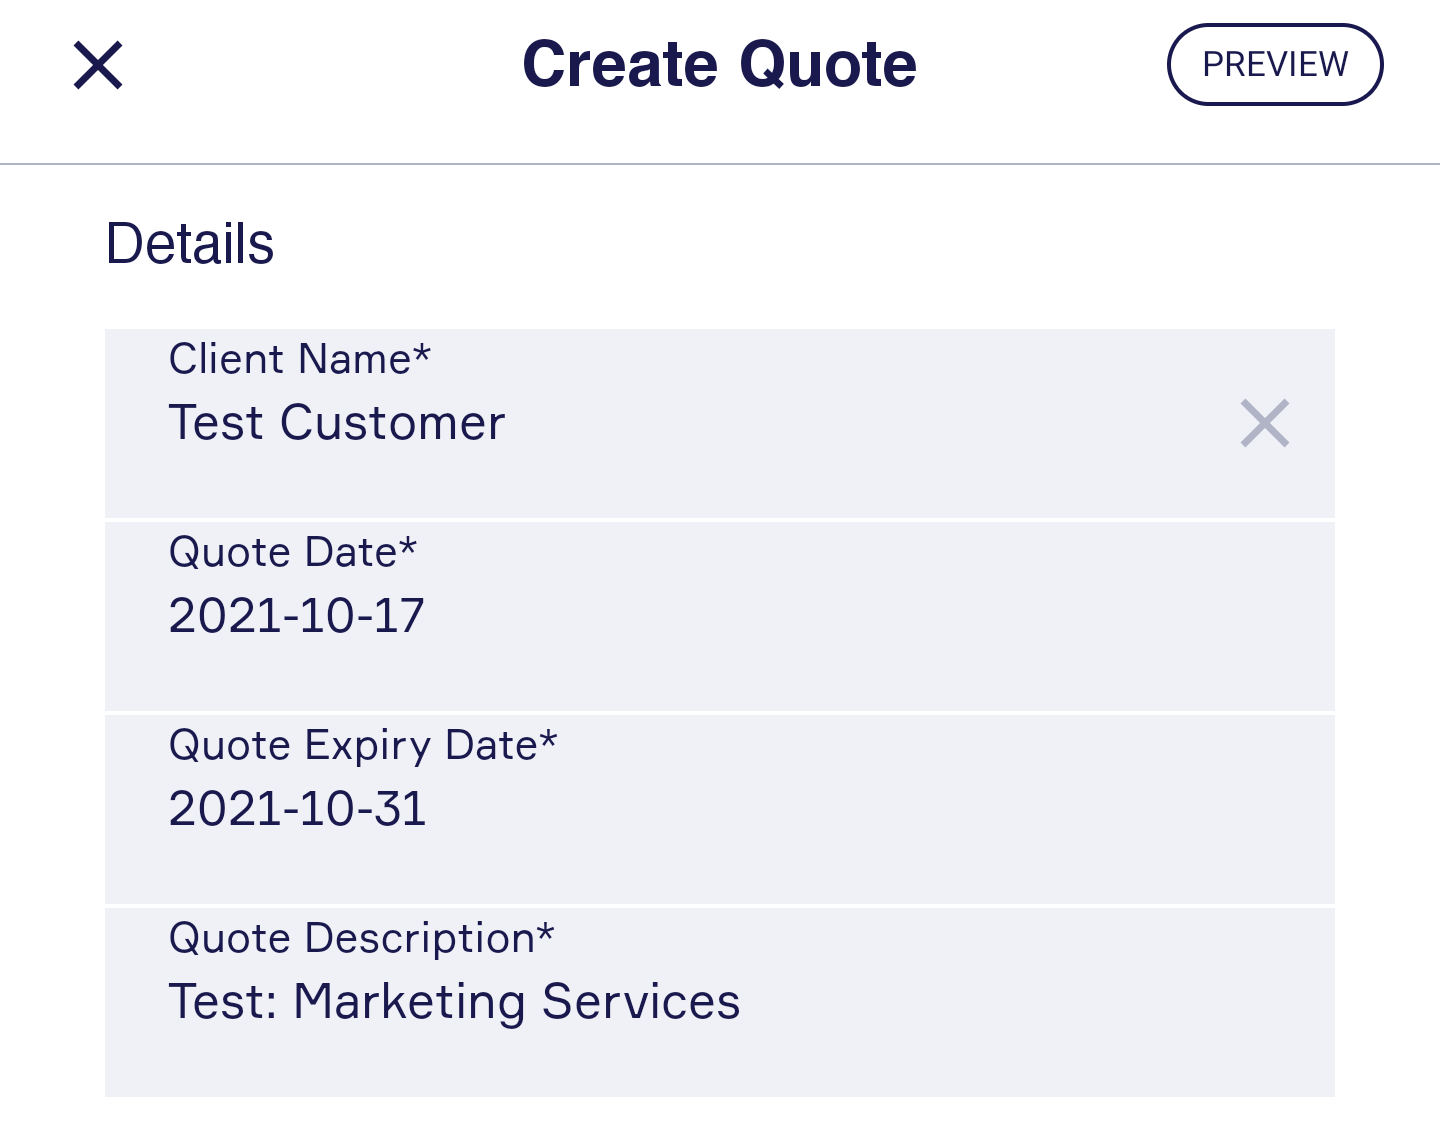Click the Create Quote title
The width and height of the screenshot is (1440, 1125).
720,65
